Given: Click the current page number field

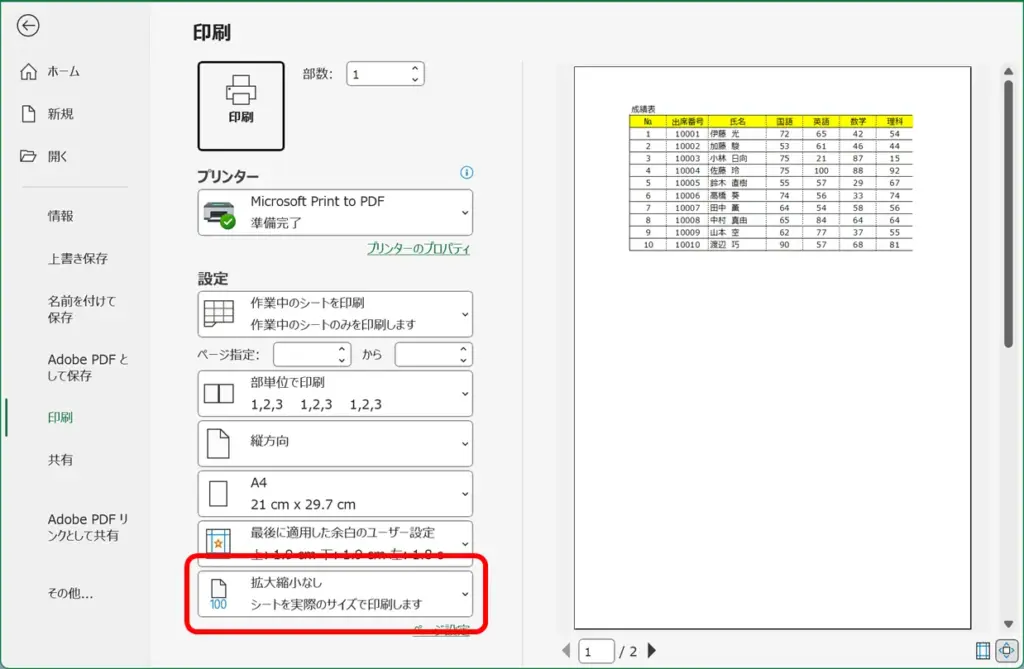Looking at the screenshot, I should coord(597,652).
